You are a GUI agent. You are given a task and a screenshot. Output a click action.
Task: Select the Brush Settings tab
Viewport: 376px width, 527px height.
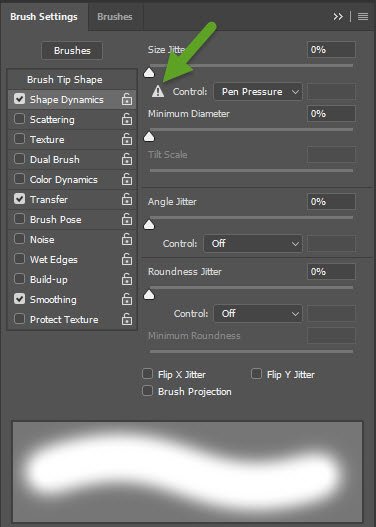(44, 16)
